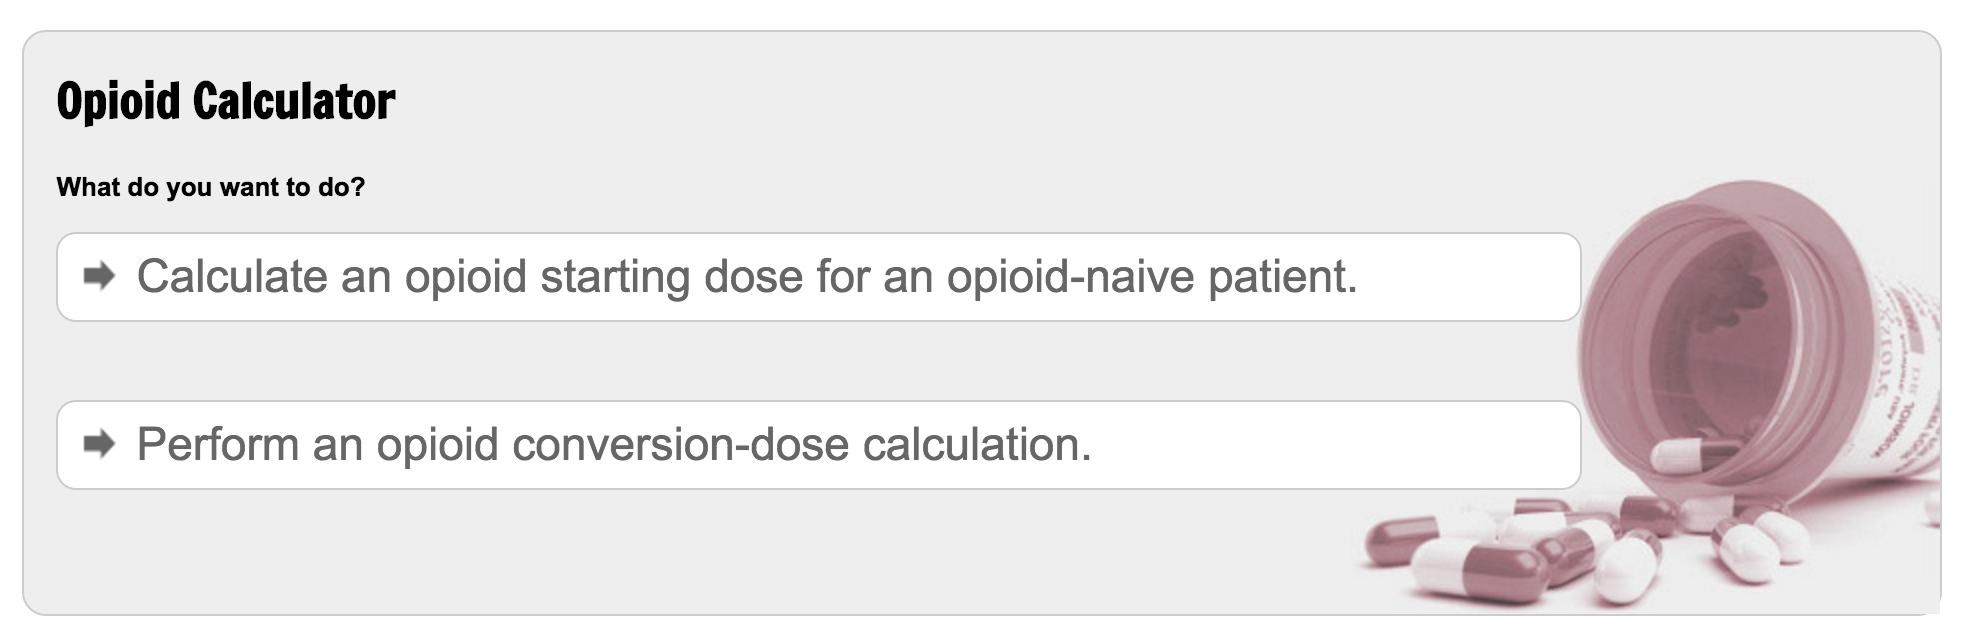Click the word 'patient.' ending the first option

(1282, 277)
